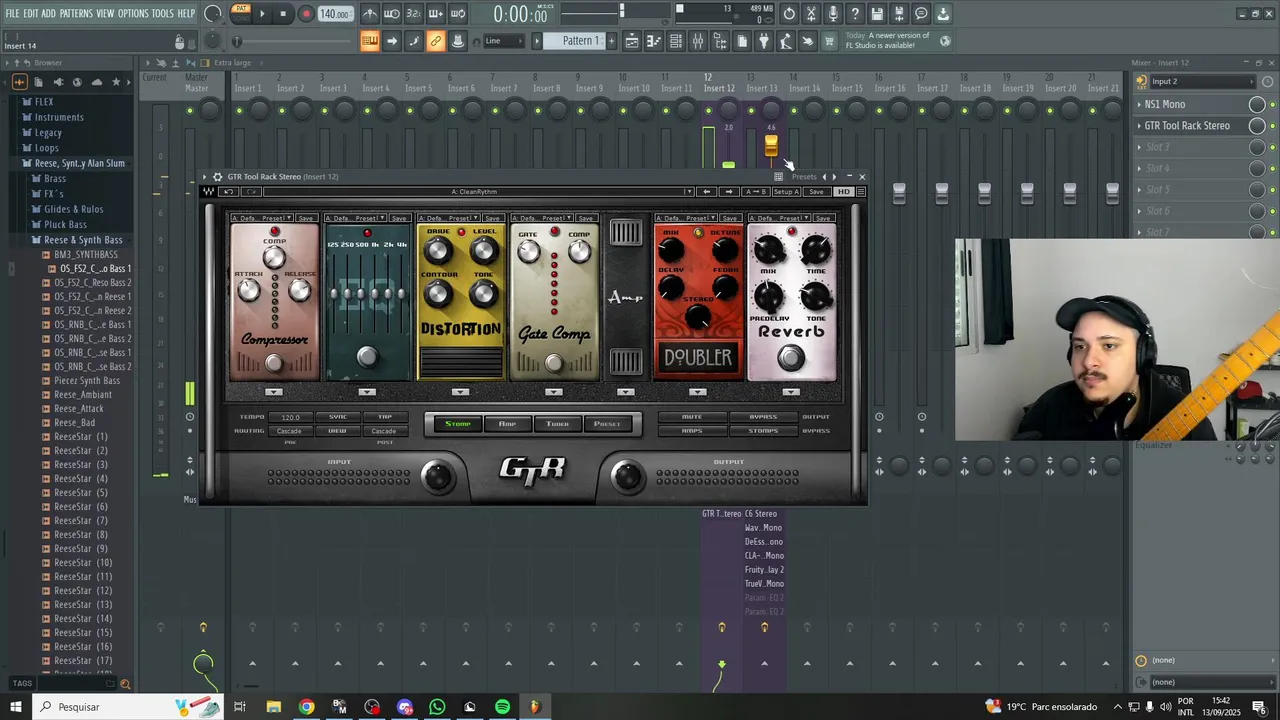This screenshot has width=1280, height=720.
Task: Click the audio editor scissors icon
Action: (811, 14)
